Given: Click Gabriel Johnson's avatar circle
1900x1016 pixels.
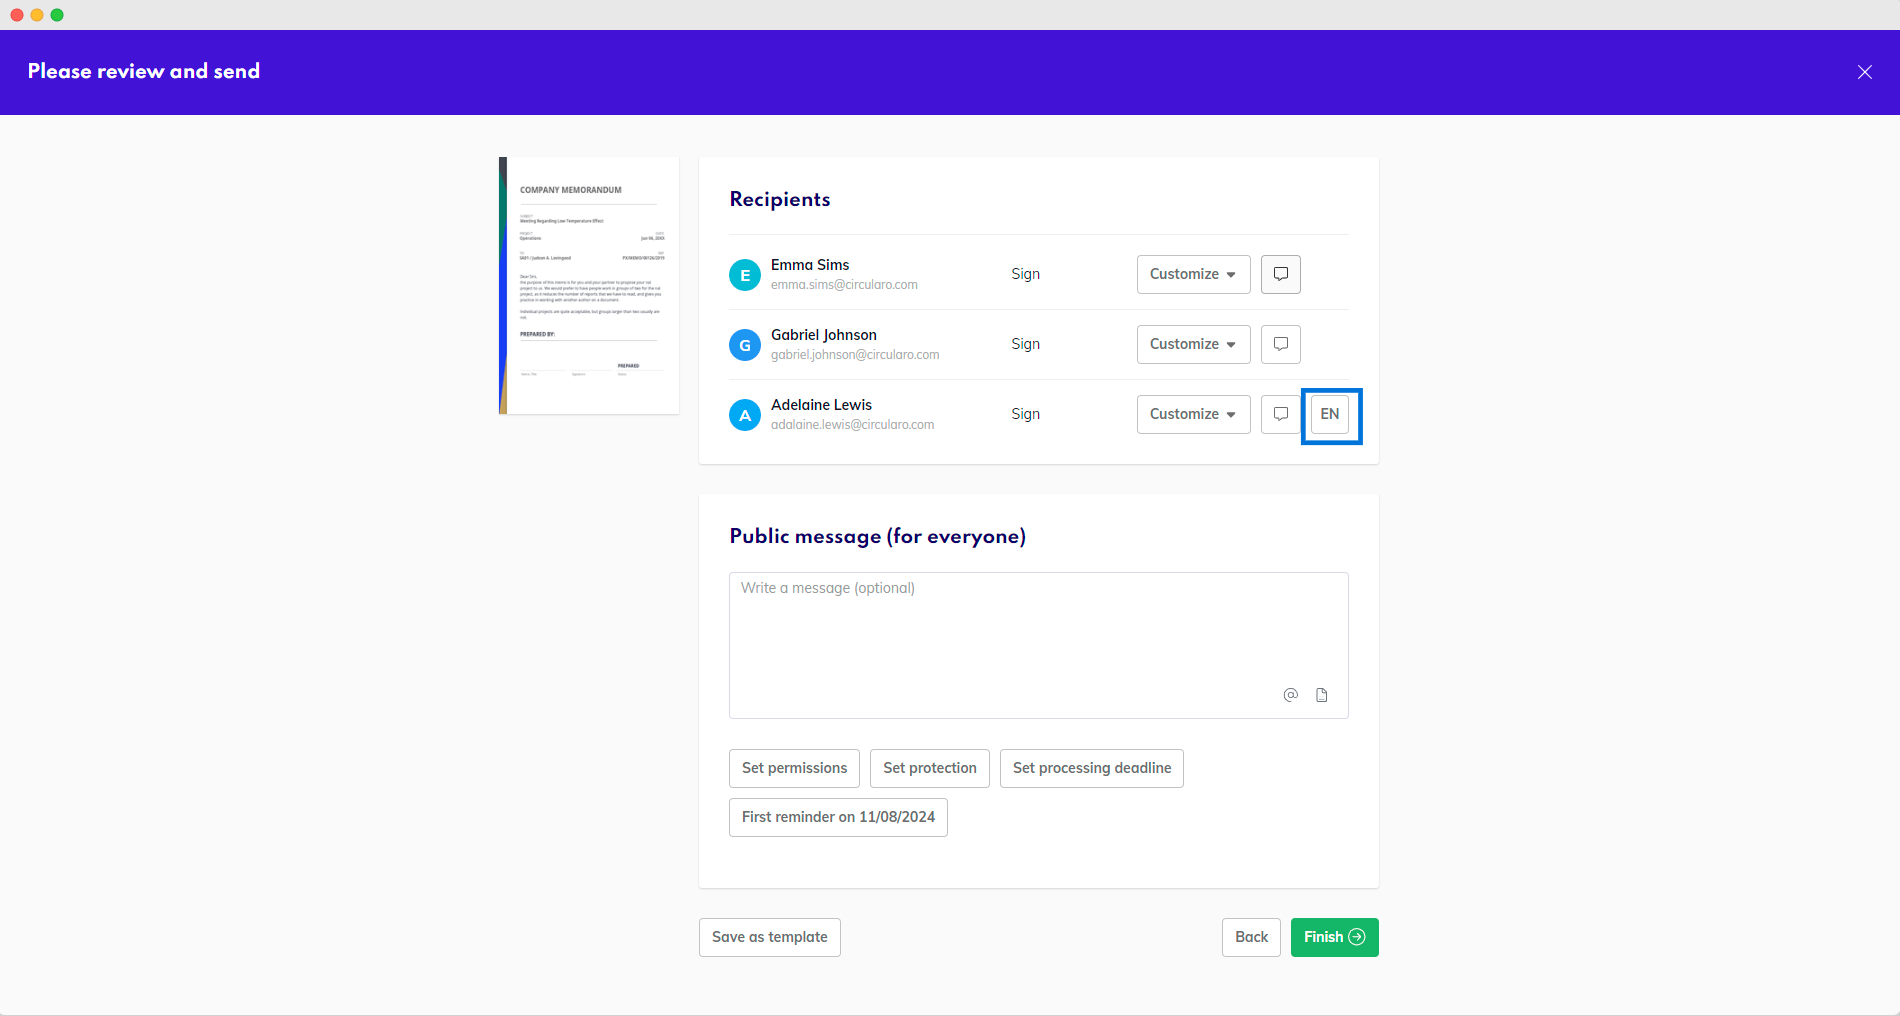Looking at the screenshot, I should (x=744, y=345).
